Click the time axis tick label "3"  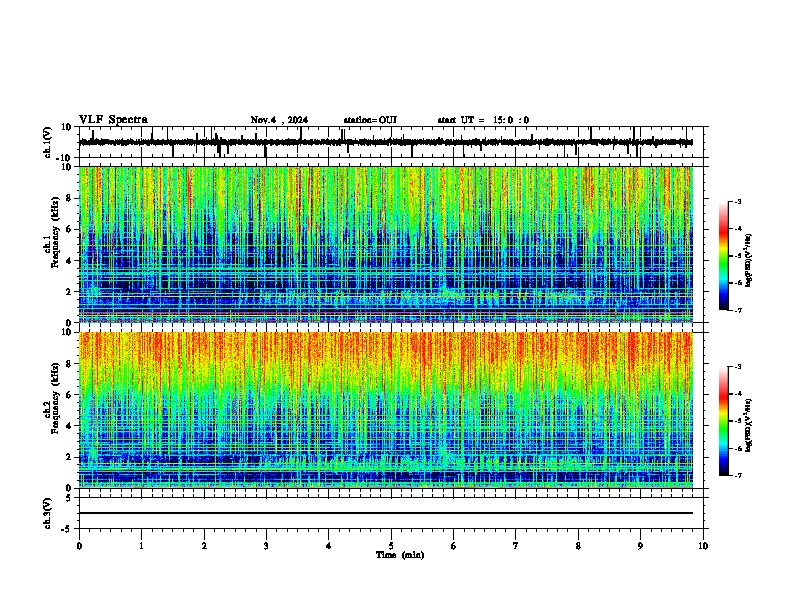(x=266, y=546)
